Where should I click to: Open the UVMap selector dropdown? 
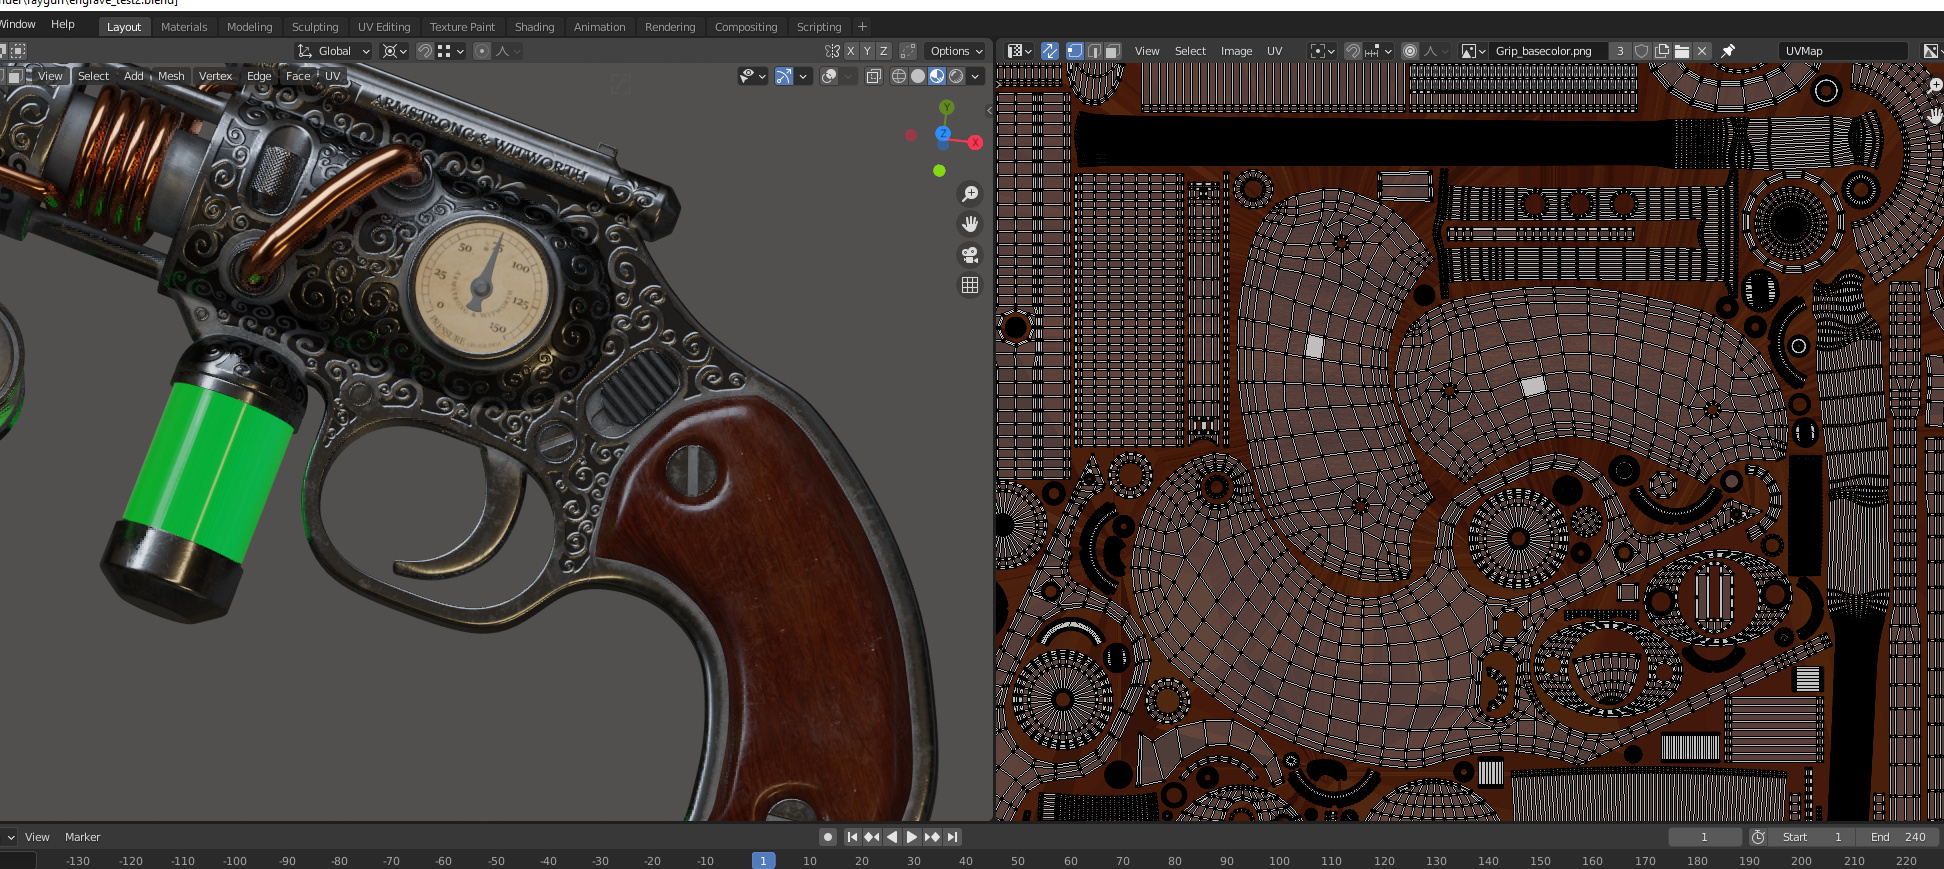pos(1843,51)
